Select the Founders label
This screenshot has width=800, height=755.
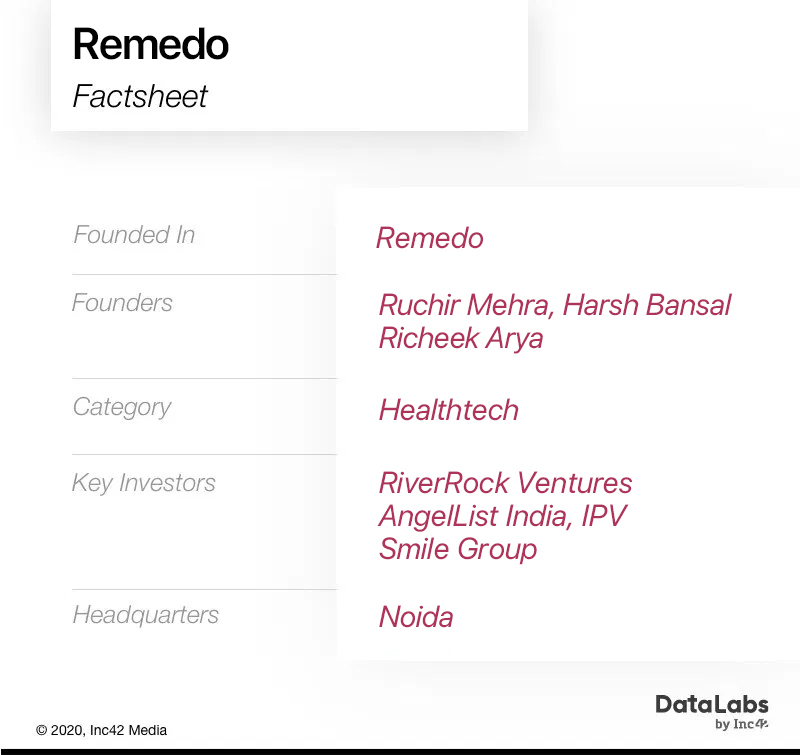click(122, 303)
